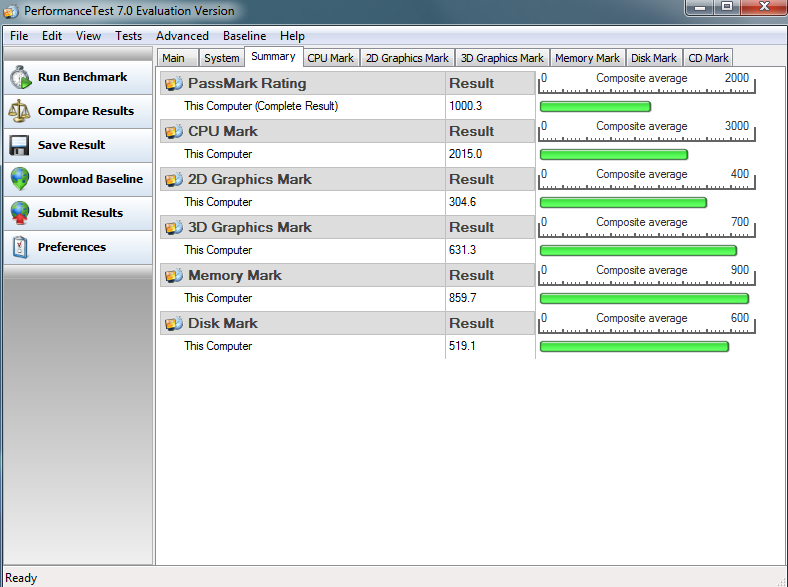
Task: Click the 2D Graphics Mark header icon
Action: click(174, 179)
